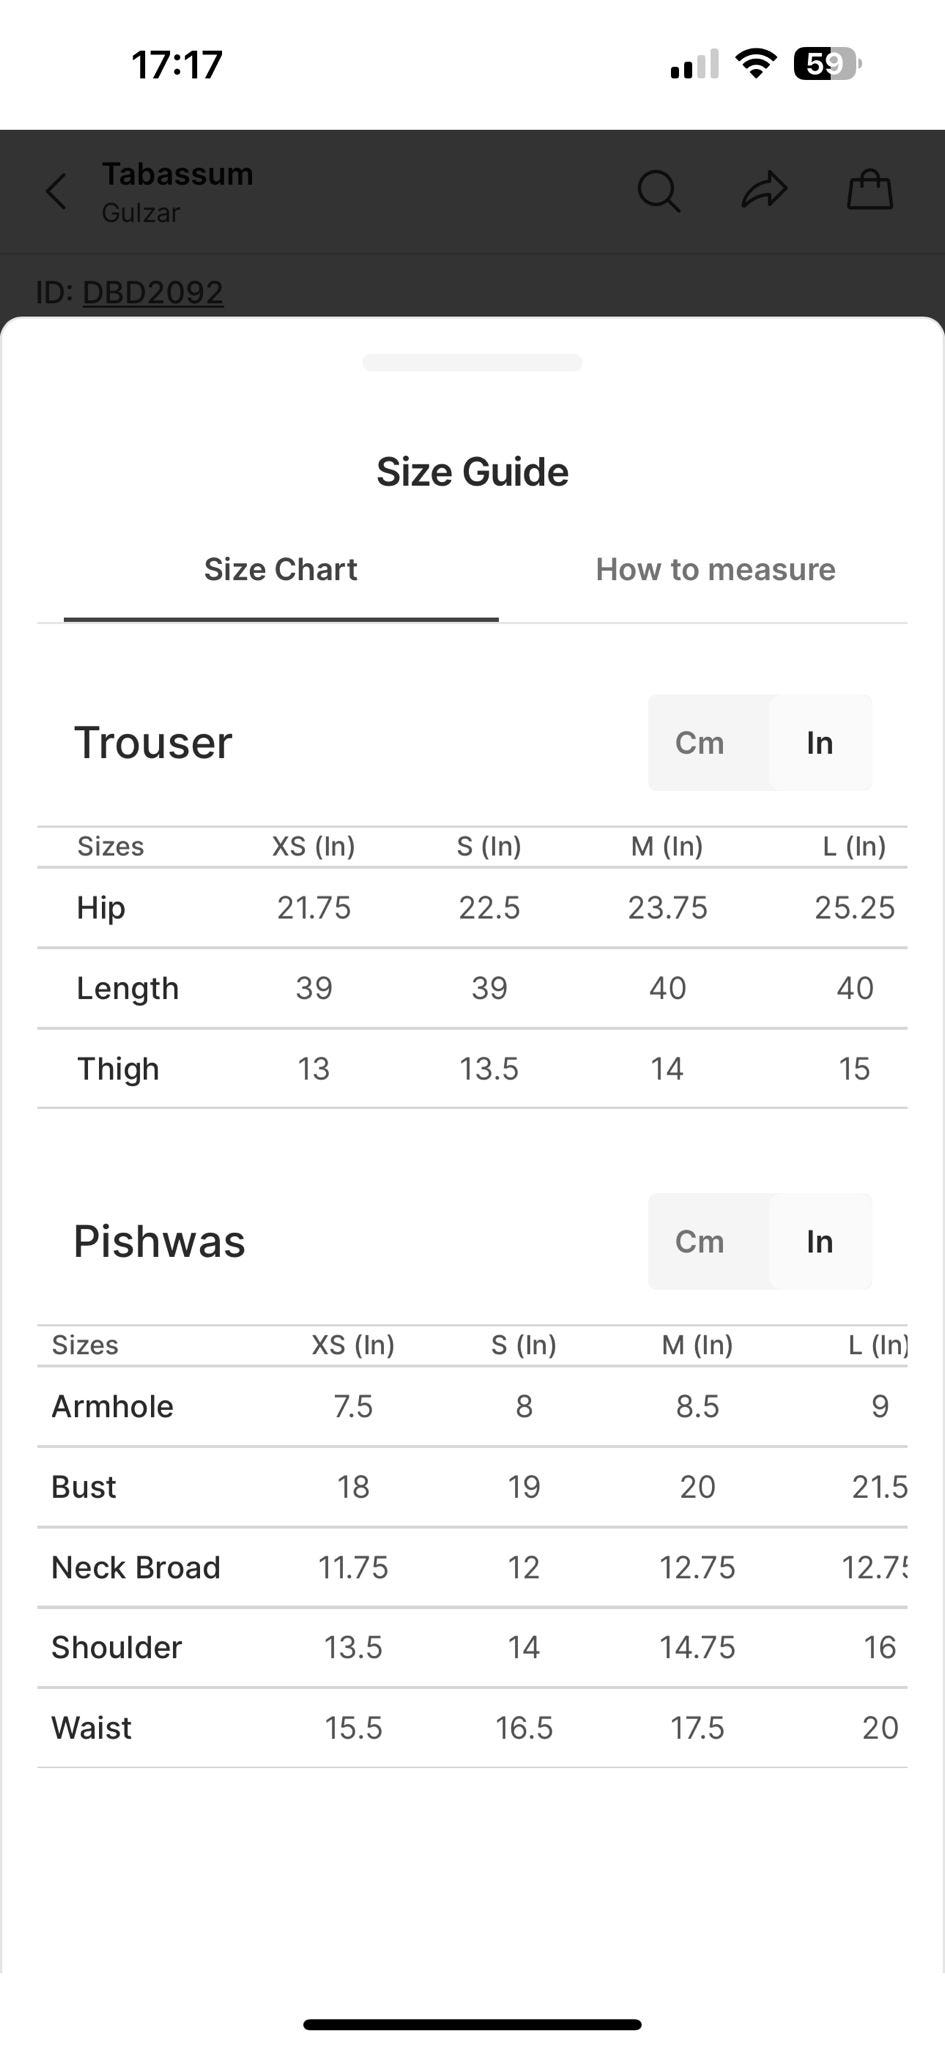Select In units for Pishwas
The image size is (945, 2048).
point(819,1241)
